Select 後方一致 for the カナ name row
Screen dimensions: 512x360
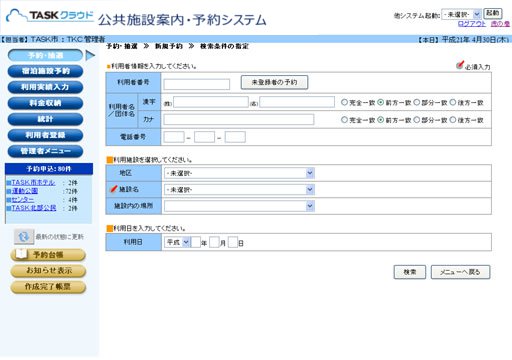pos(453,120)
